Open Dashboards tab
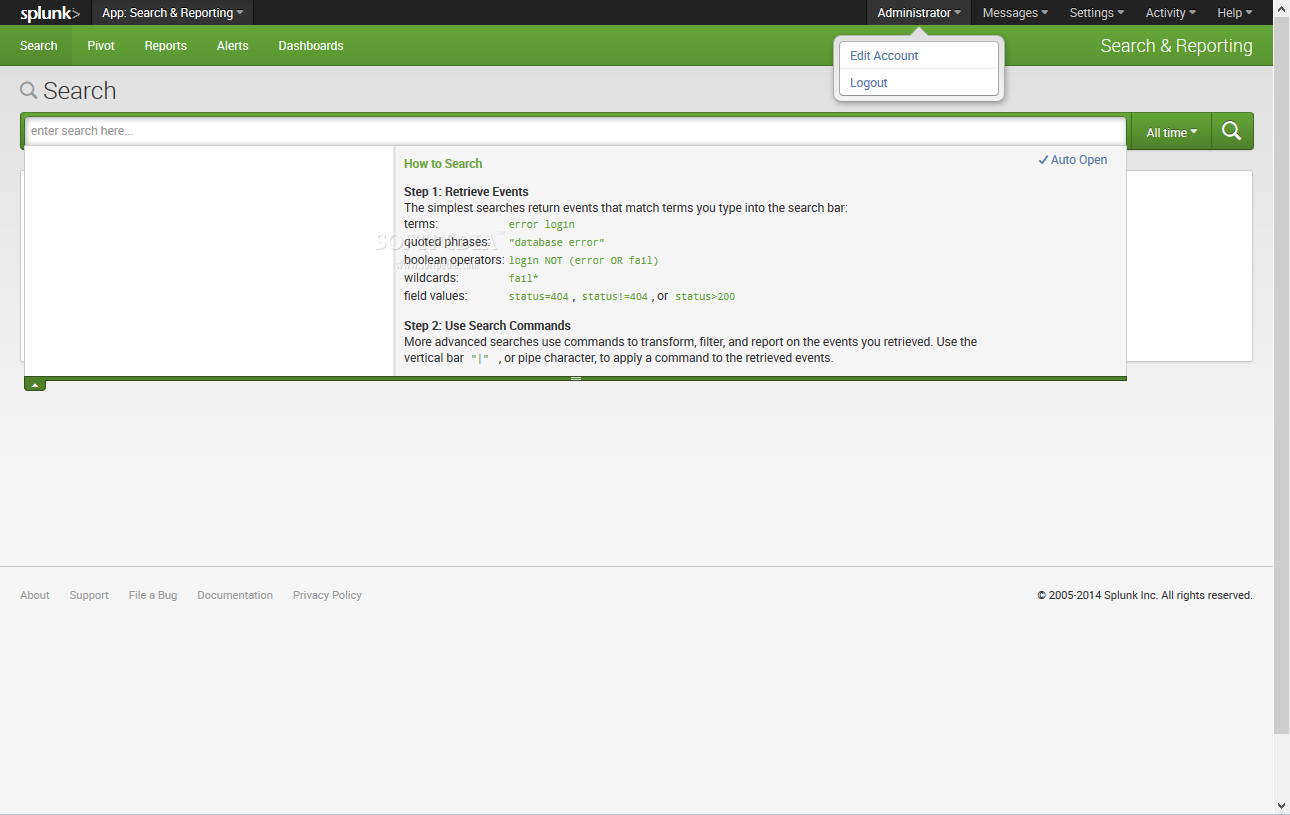This screenshot has width=1290, height=815. pos(311,46)
